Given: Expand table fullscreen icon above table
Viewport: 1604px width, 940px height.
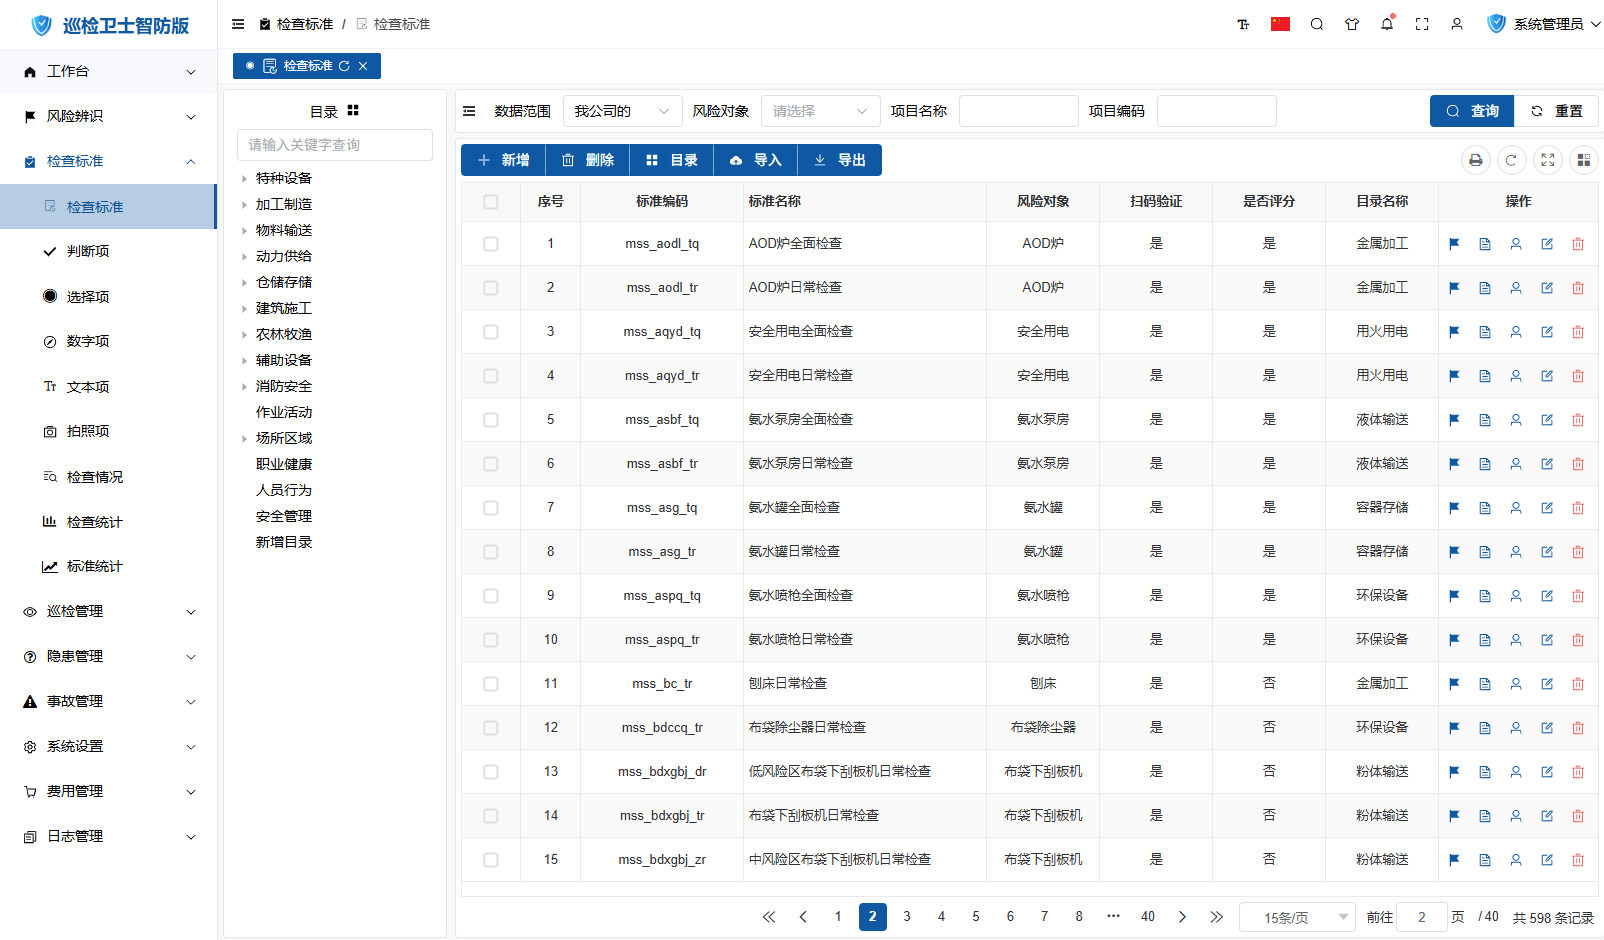Looking at the screenshot, I should click(1548, 160).
